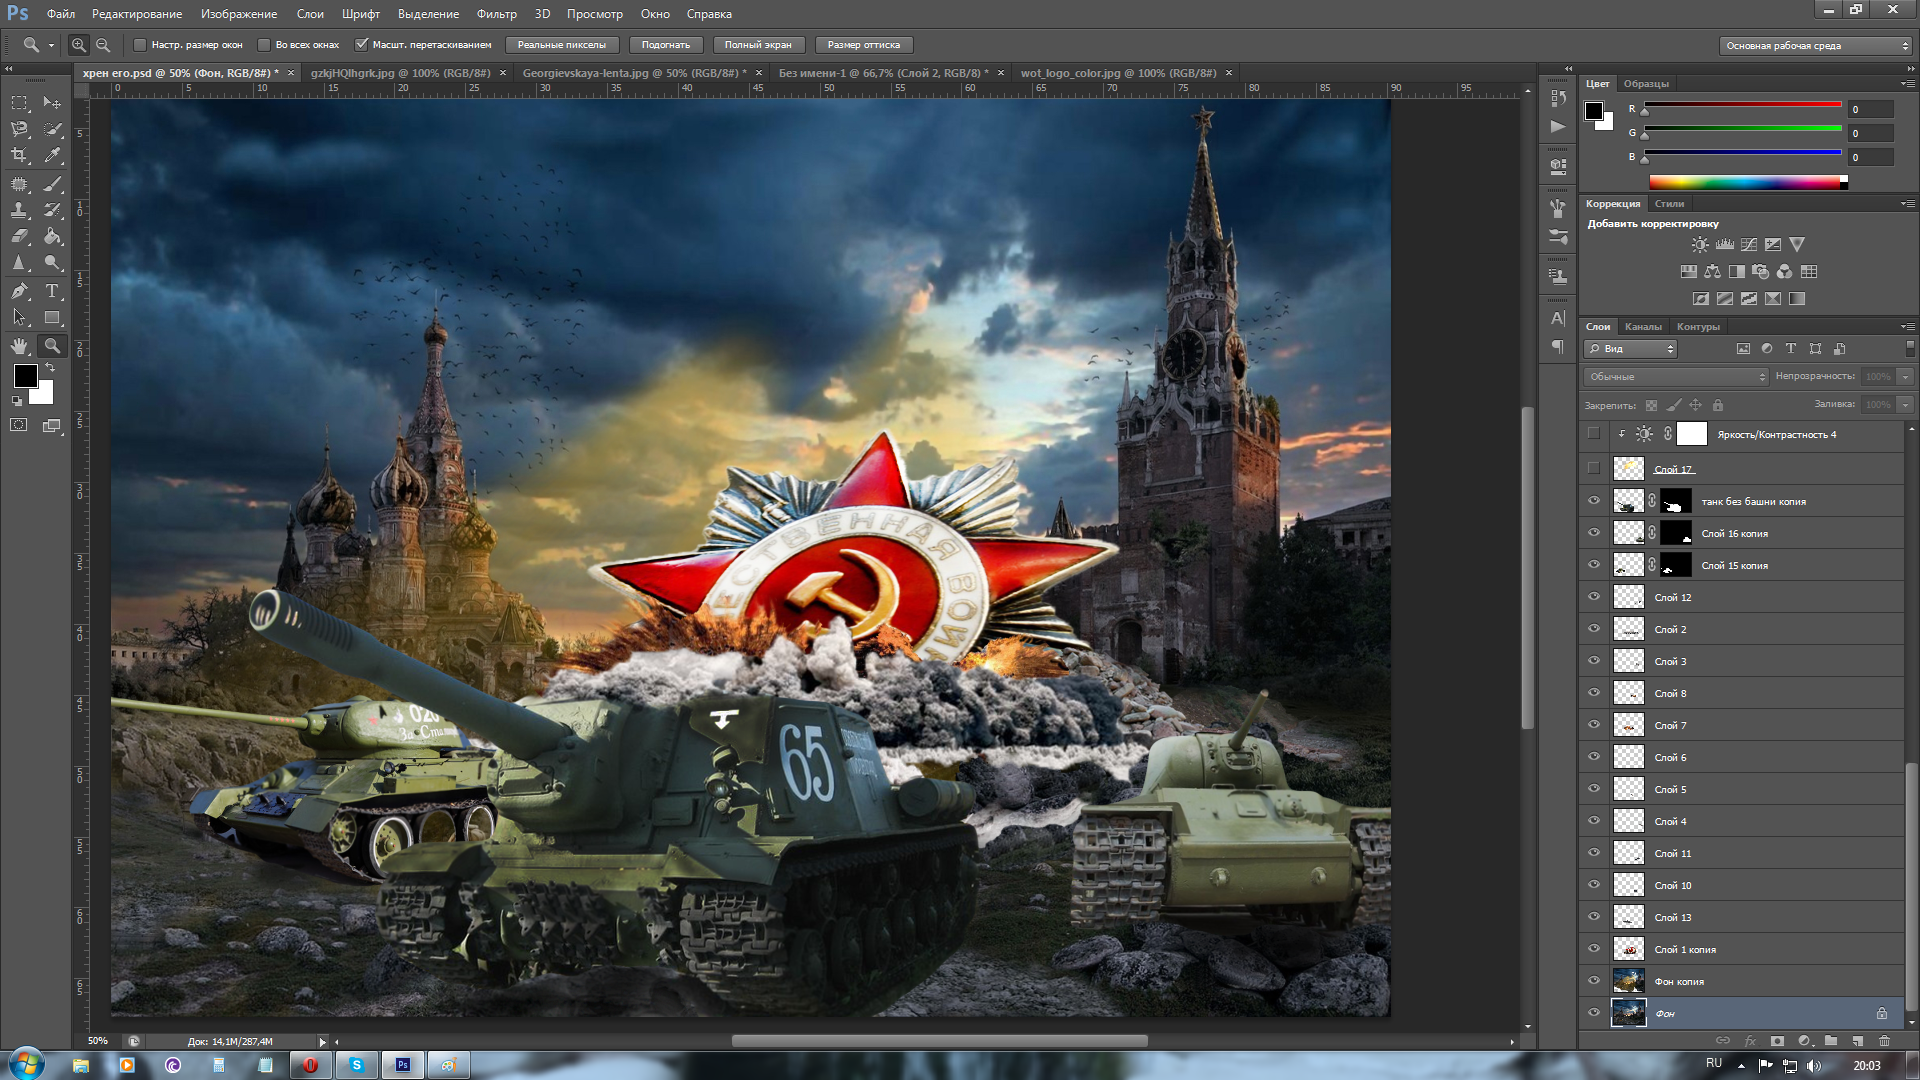
Task: Select the Type tool in the toolbox
Action: tap(52, 291)
